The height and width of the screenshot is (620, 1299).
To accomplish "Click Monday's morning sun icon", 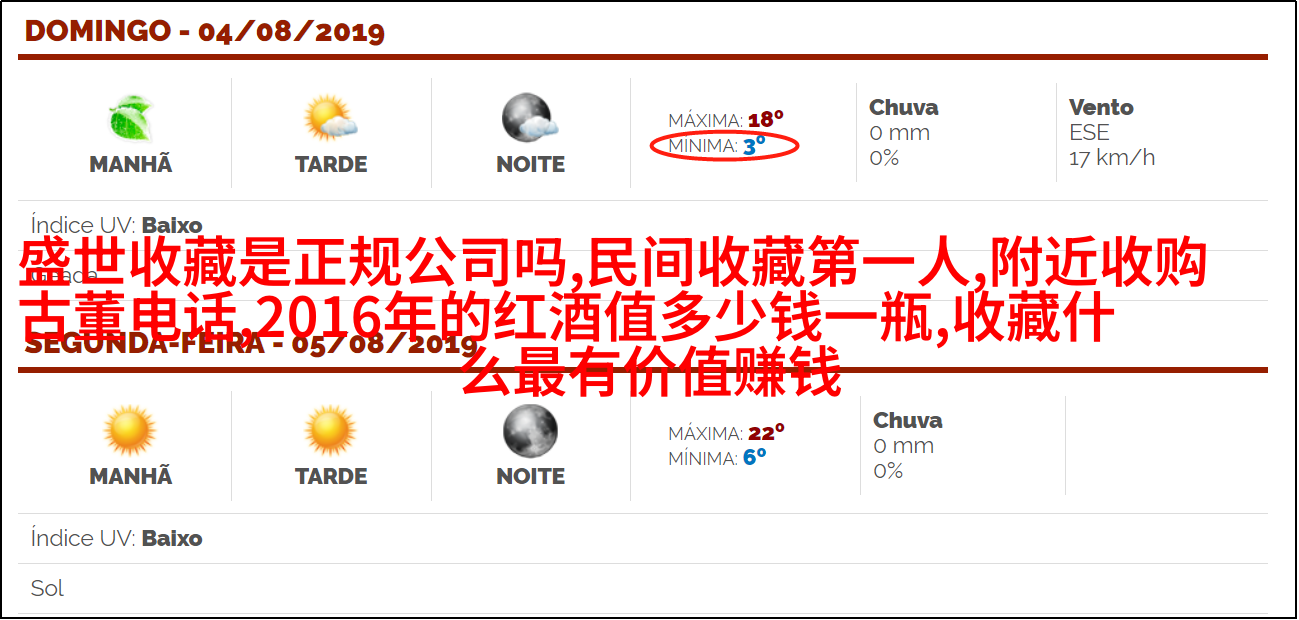I will [x=131, y=431].
